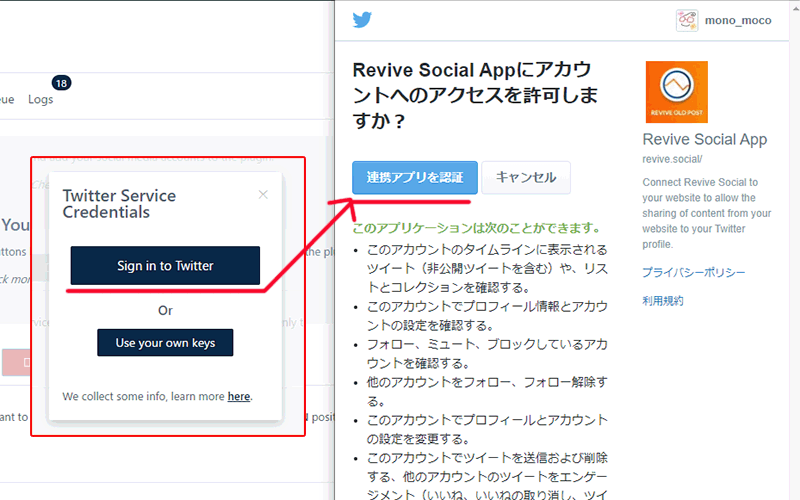
Task: Close the Twitter Service Credentials dialog
Action: point(263,195)
